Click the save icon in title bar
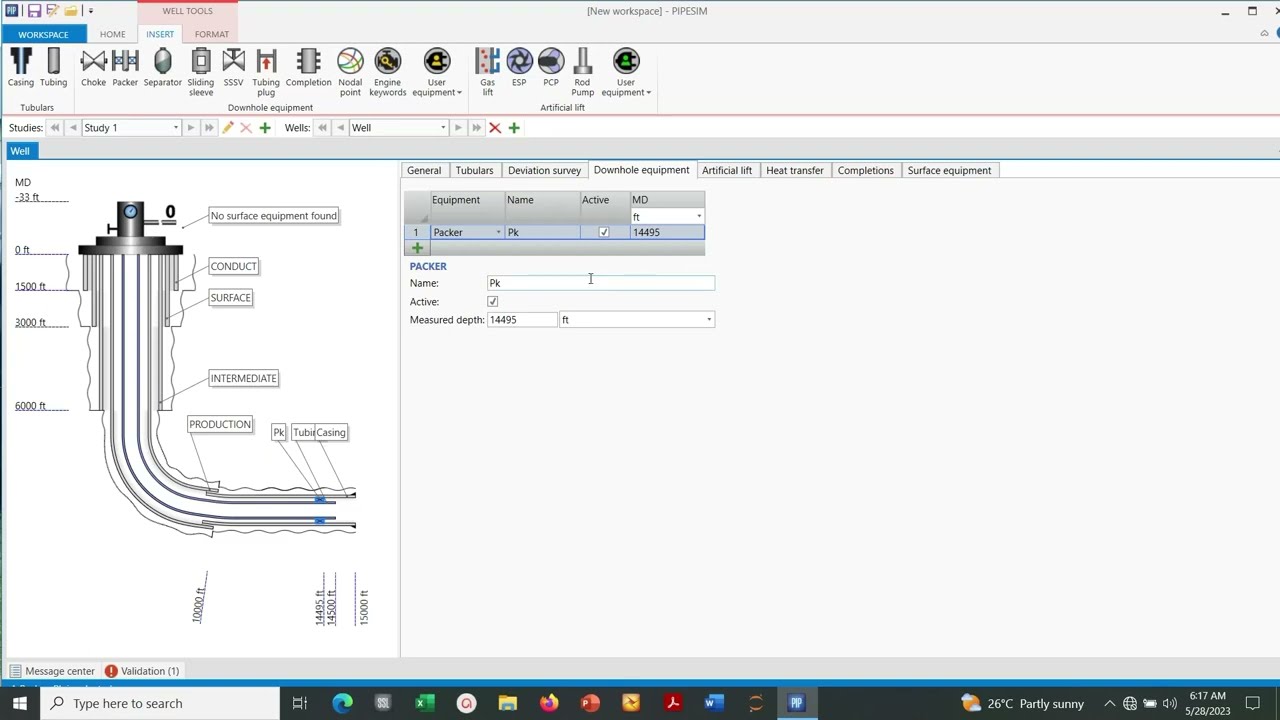 tap(34, 11)
